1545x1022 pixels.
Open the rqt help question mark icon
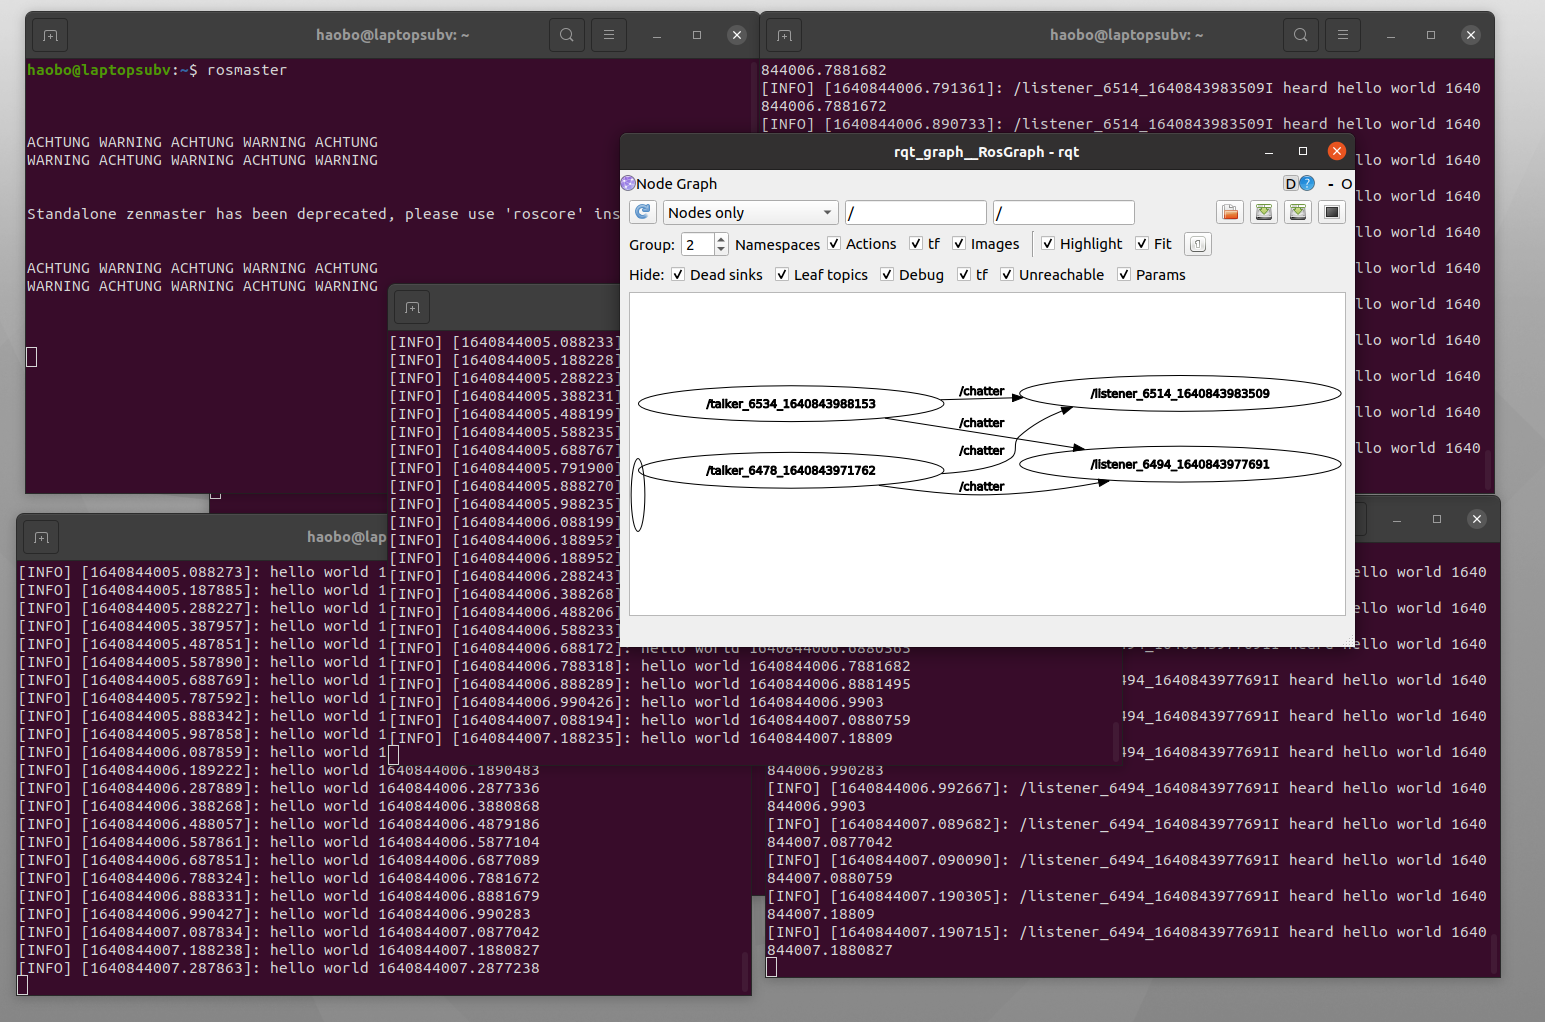pyautogui.click(x=1307, y=184)
